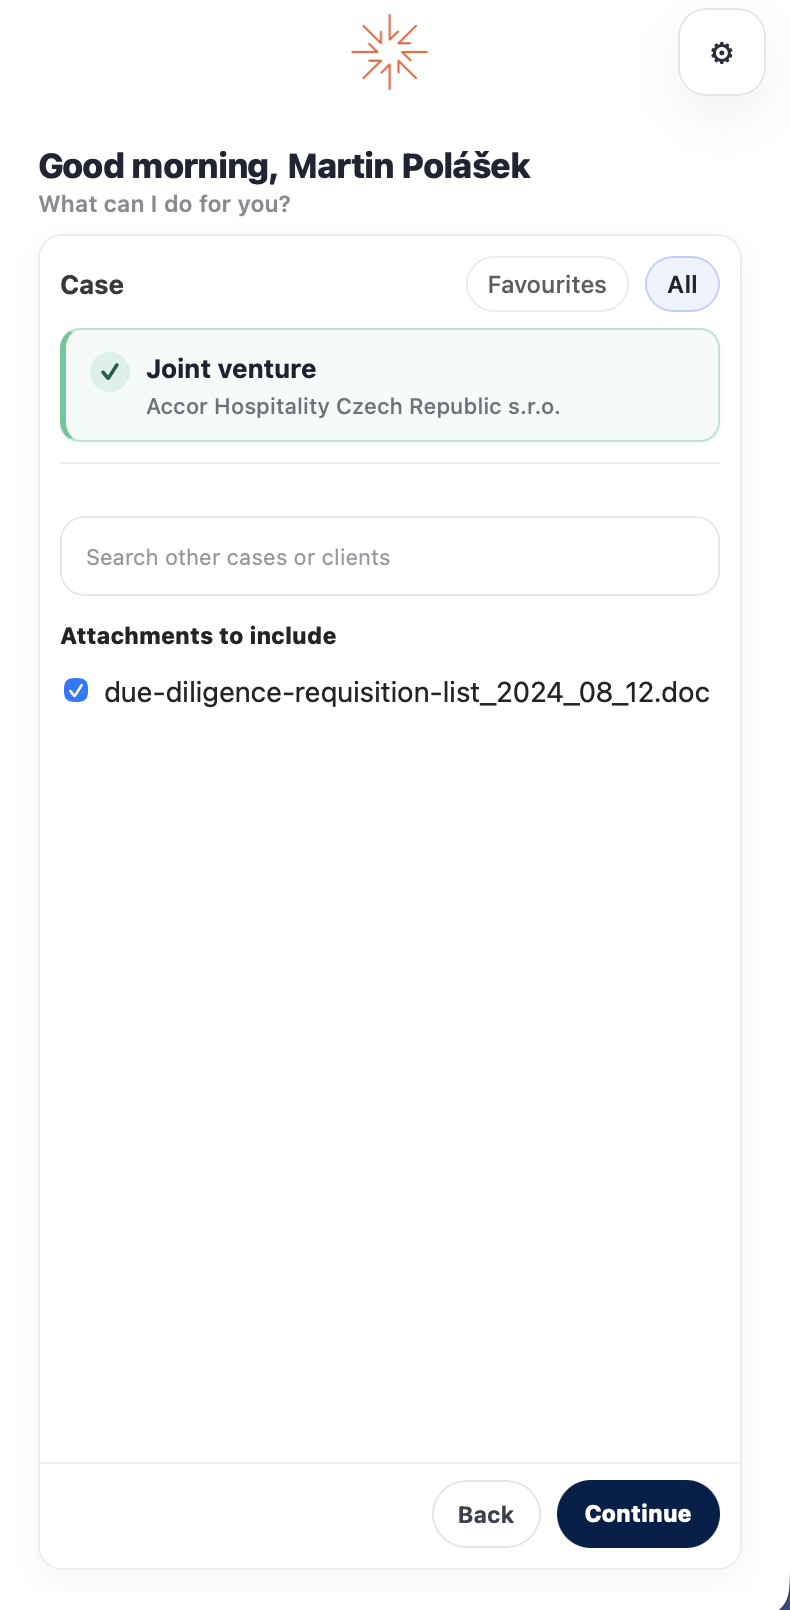This screenshot has height=1610, width=790.
Task: Click the orange starburst logo
Action: (390, 51)
